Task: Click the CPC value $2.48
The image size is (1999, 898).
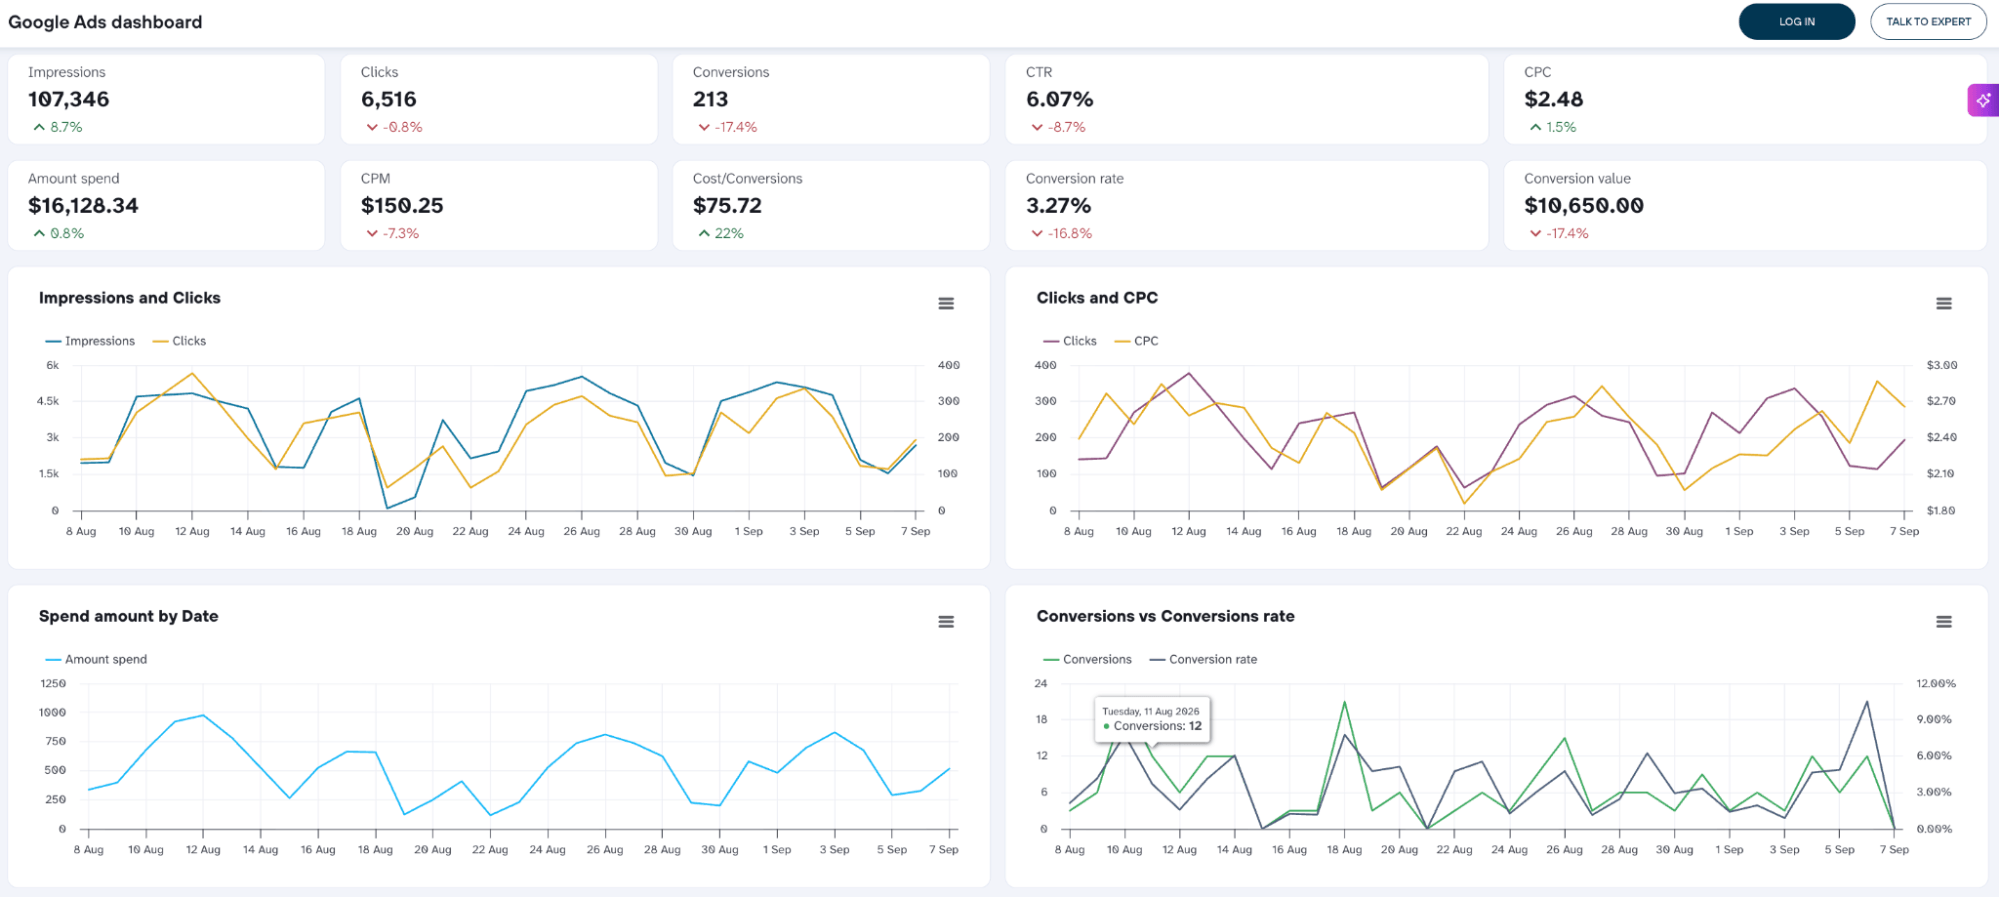Action: point(1553,99)
